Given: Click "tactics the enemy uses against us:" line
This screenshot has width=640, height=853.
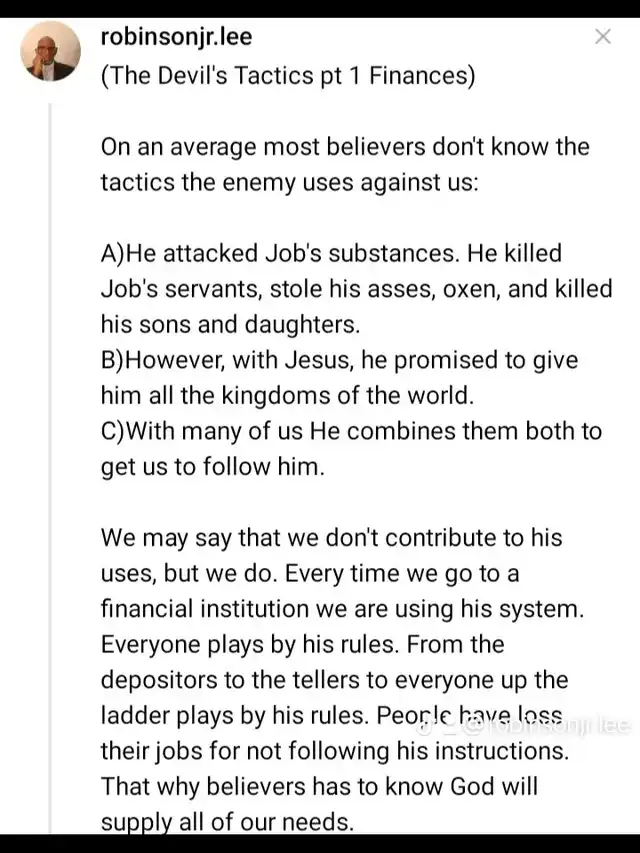Looking at the screenshot, I should [x=290, y=182].
